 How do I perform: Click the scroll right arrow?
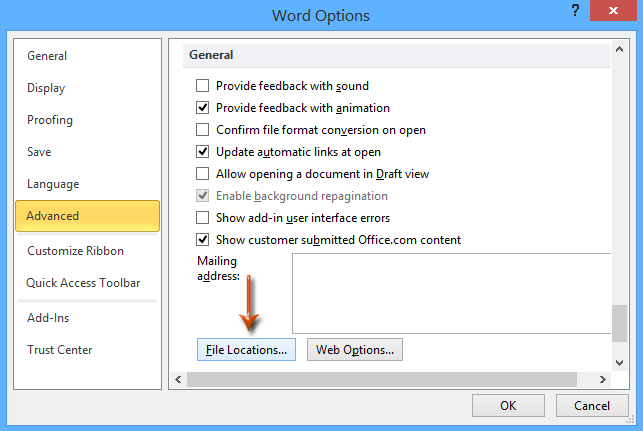click(602, 379)
